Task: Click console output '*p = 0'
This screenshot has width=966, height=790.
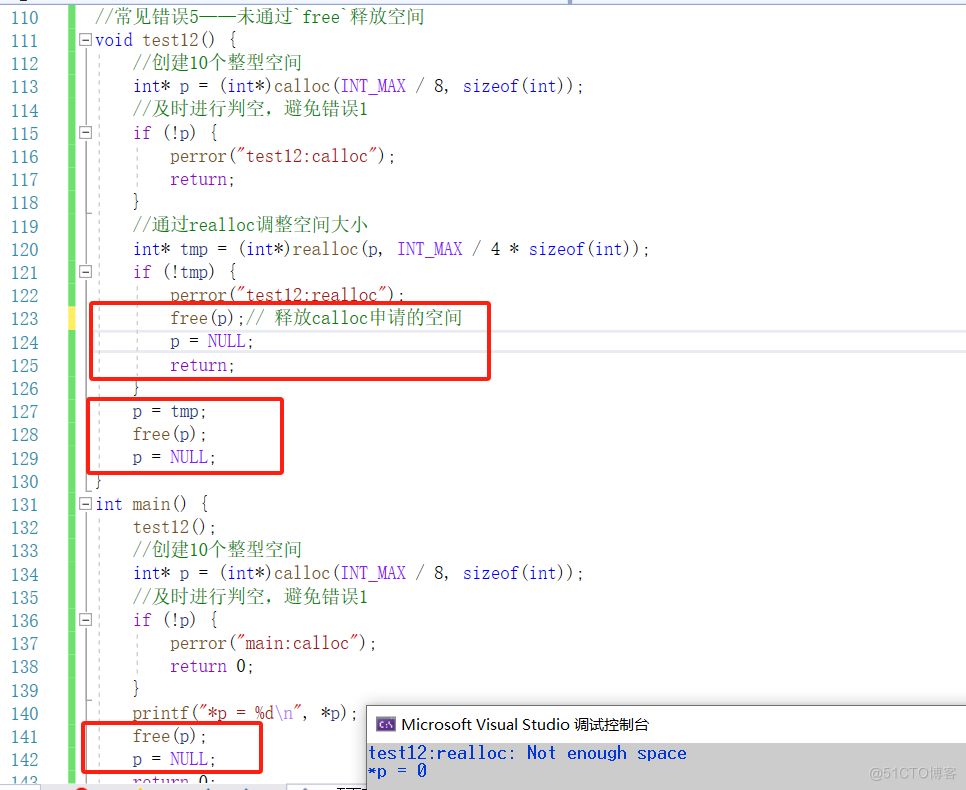Action: [x=397, y=771]
